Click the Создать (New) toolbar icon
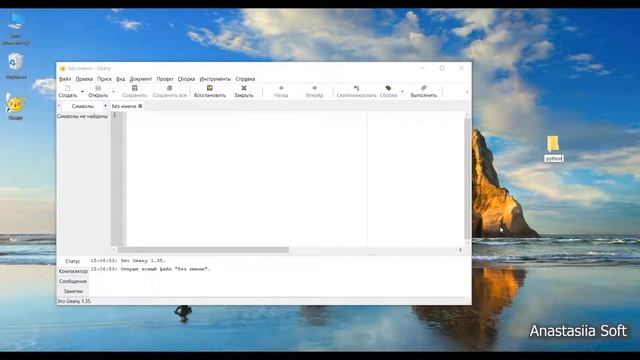This screenshot has height=360, width=640. coord(67,91)
